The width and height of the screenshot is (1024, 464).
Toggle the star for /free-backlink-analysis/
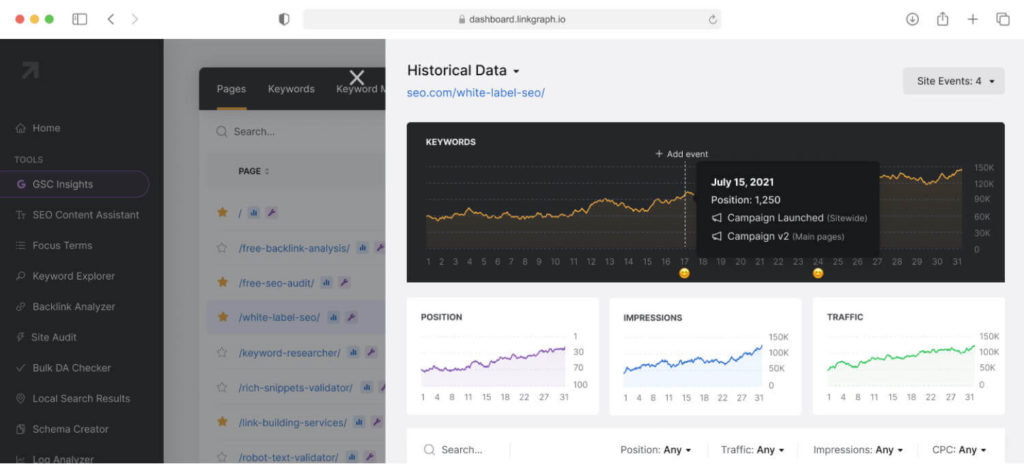point(222,248)
